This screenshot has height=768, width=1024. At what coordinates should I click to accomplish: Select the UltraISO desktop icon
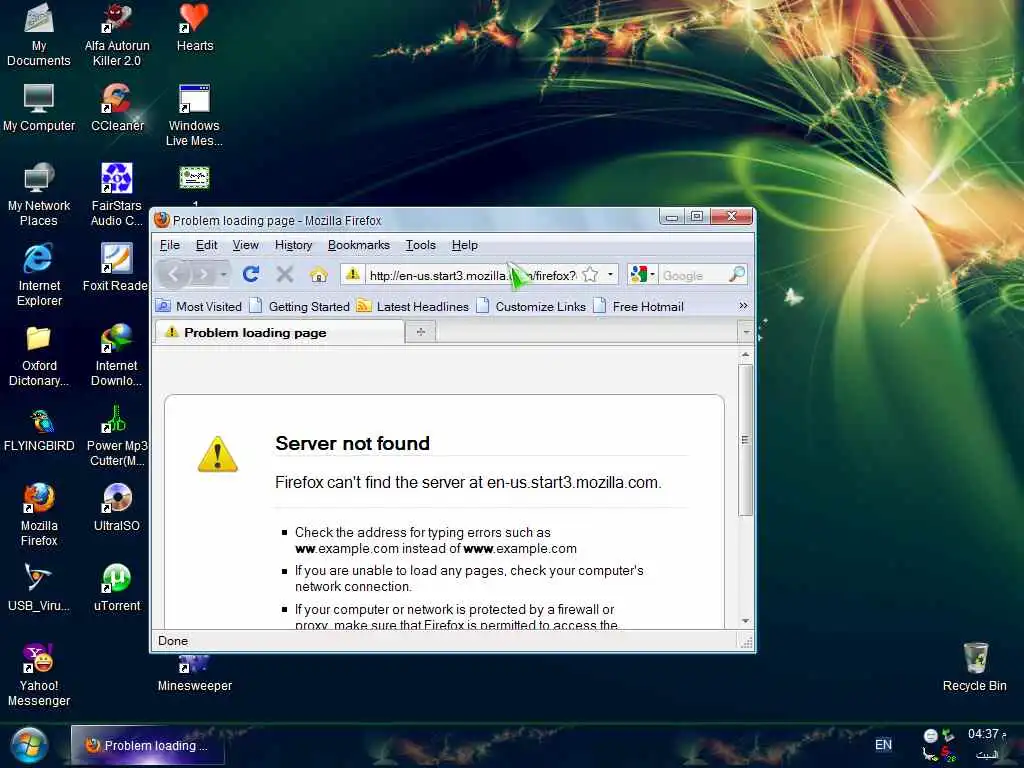[117, 507]
